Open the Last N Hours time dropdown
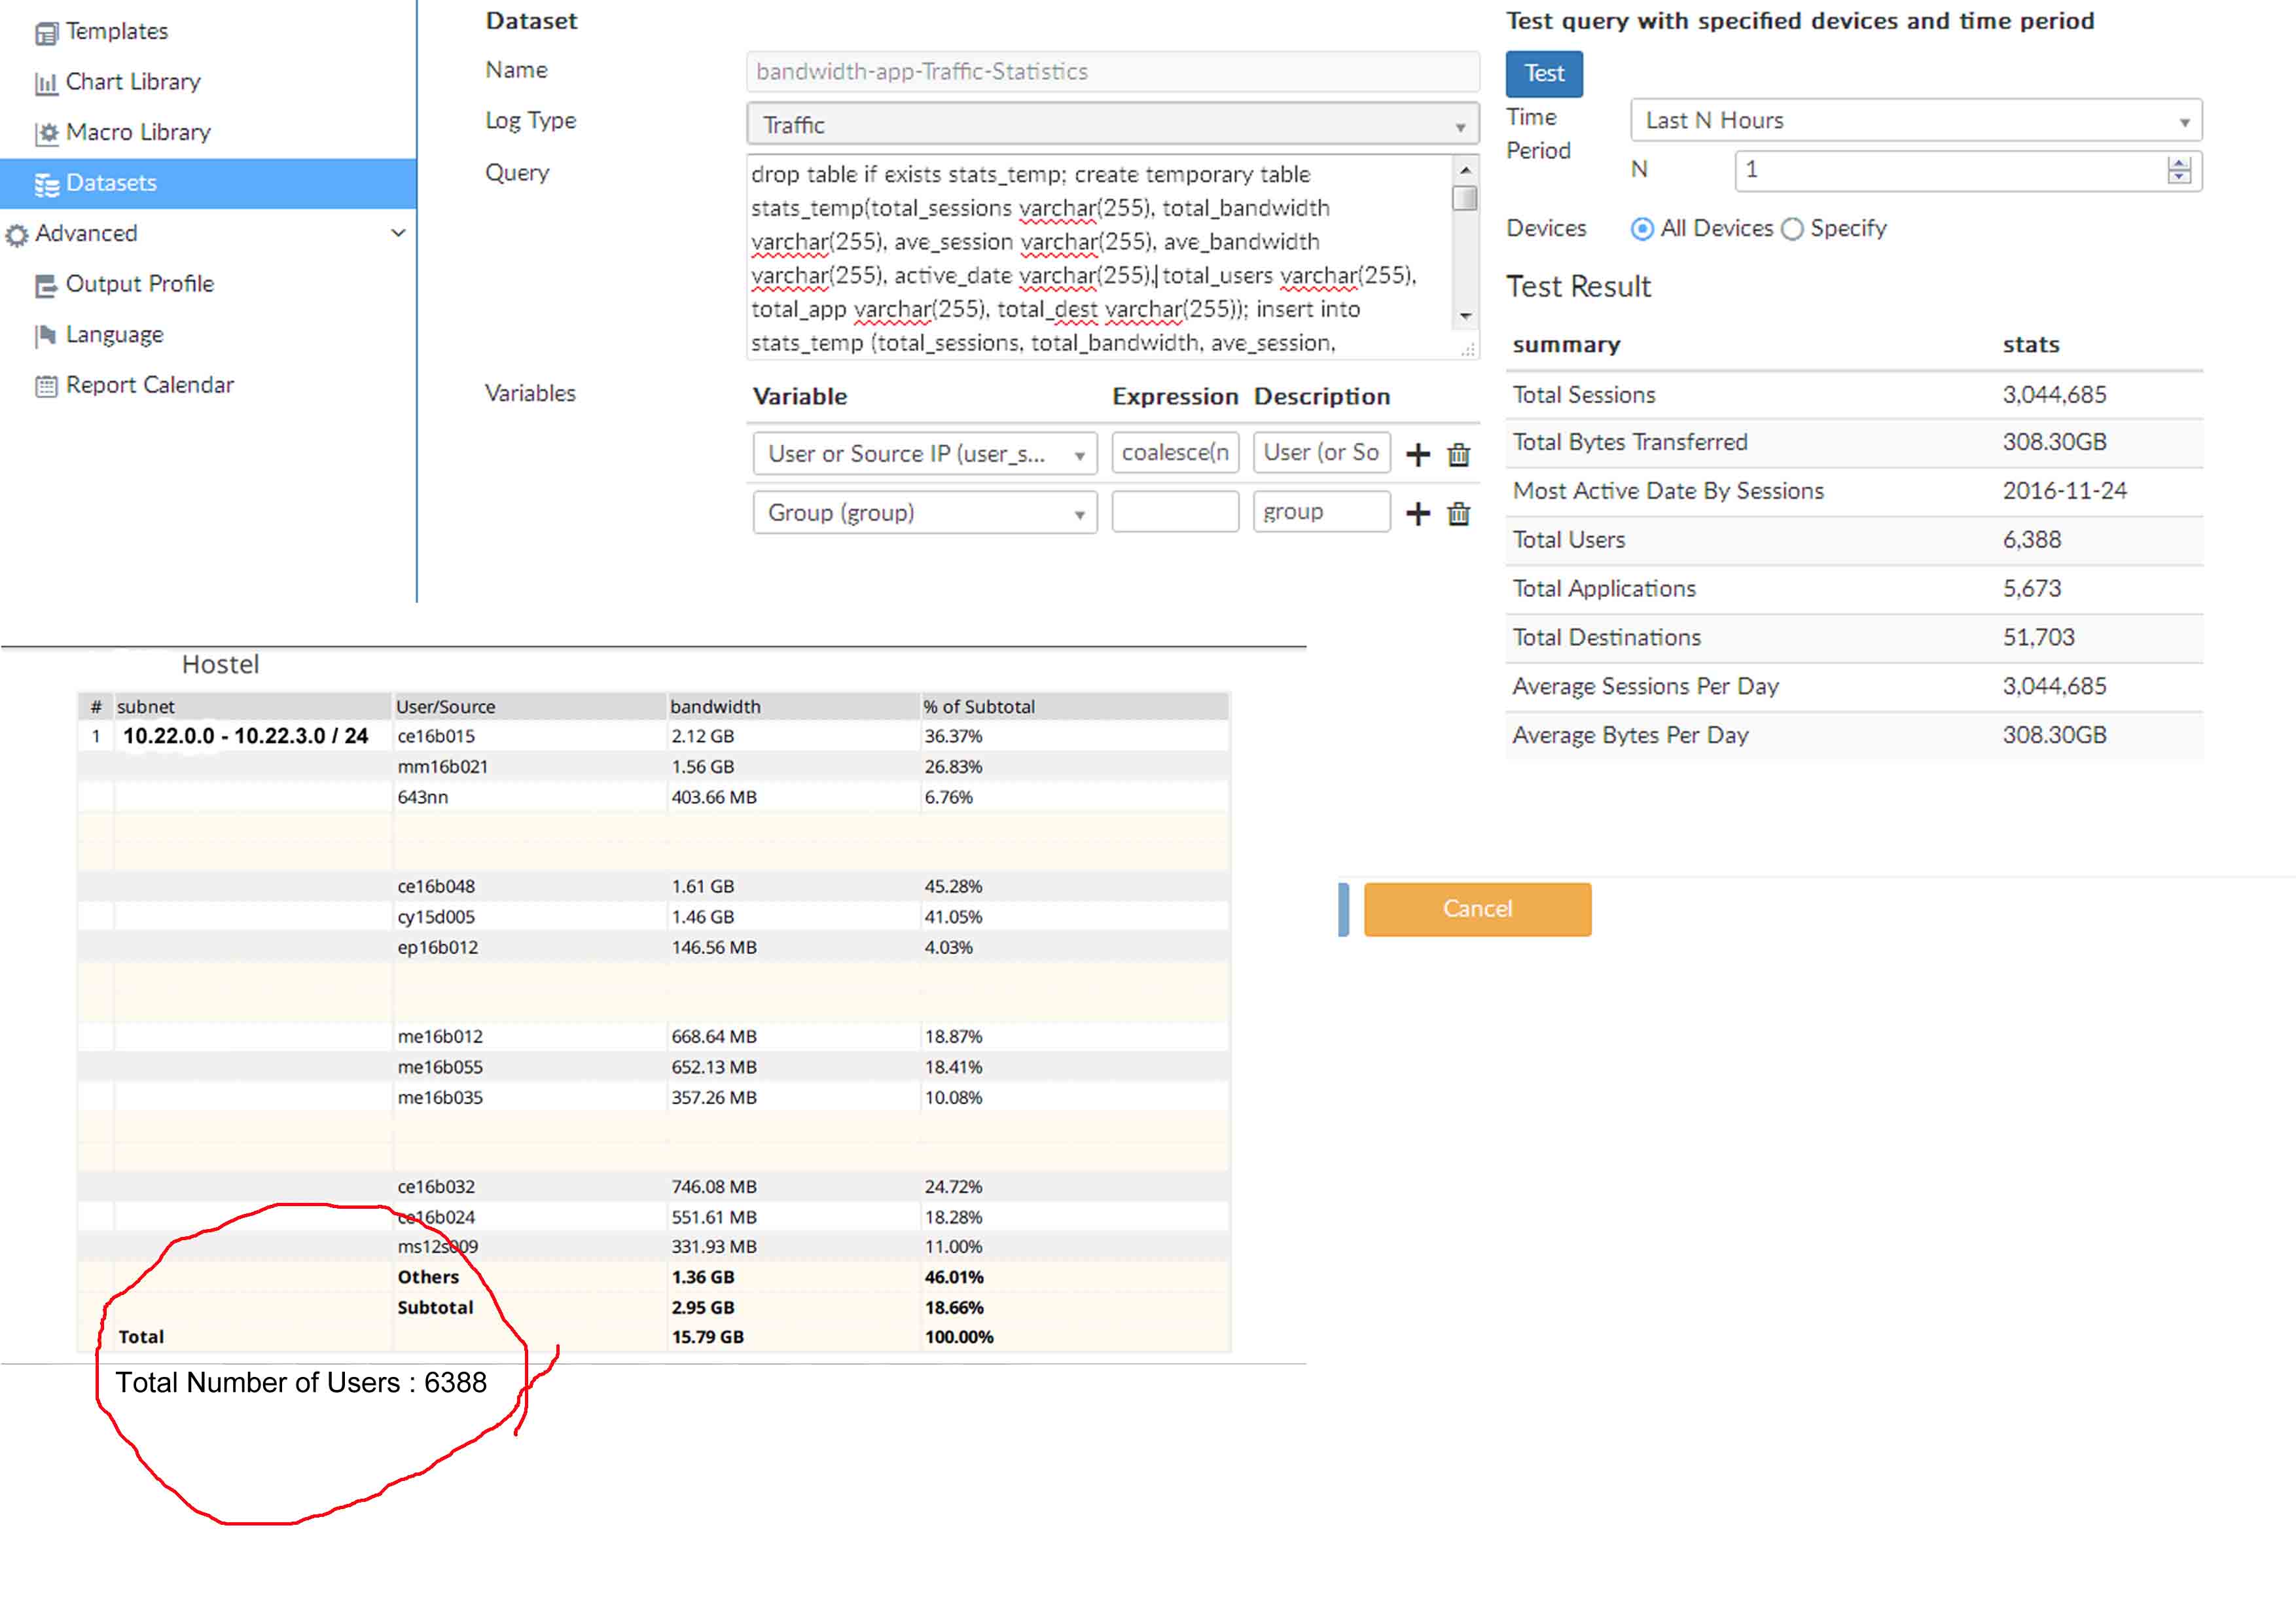The width and height of the screenshot is (2296, 1623). pyautogui.click(x=1915, y=121)
